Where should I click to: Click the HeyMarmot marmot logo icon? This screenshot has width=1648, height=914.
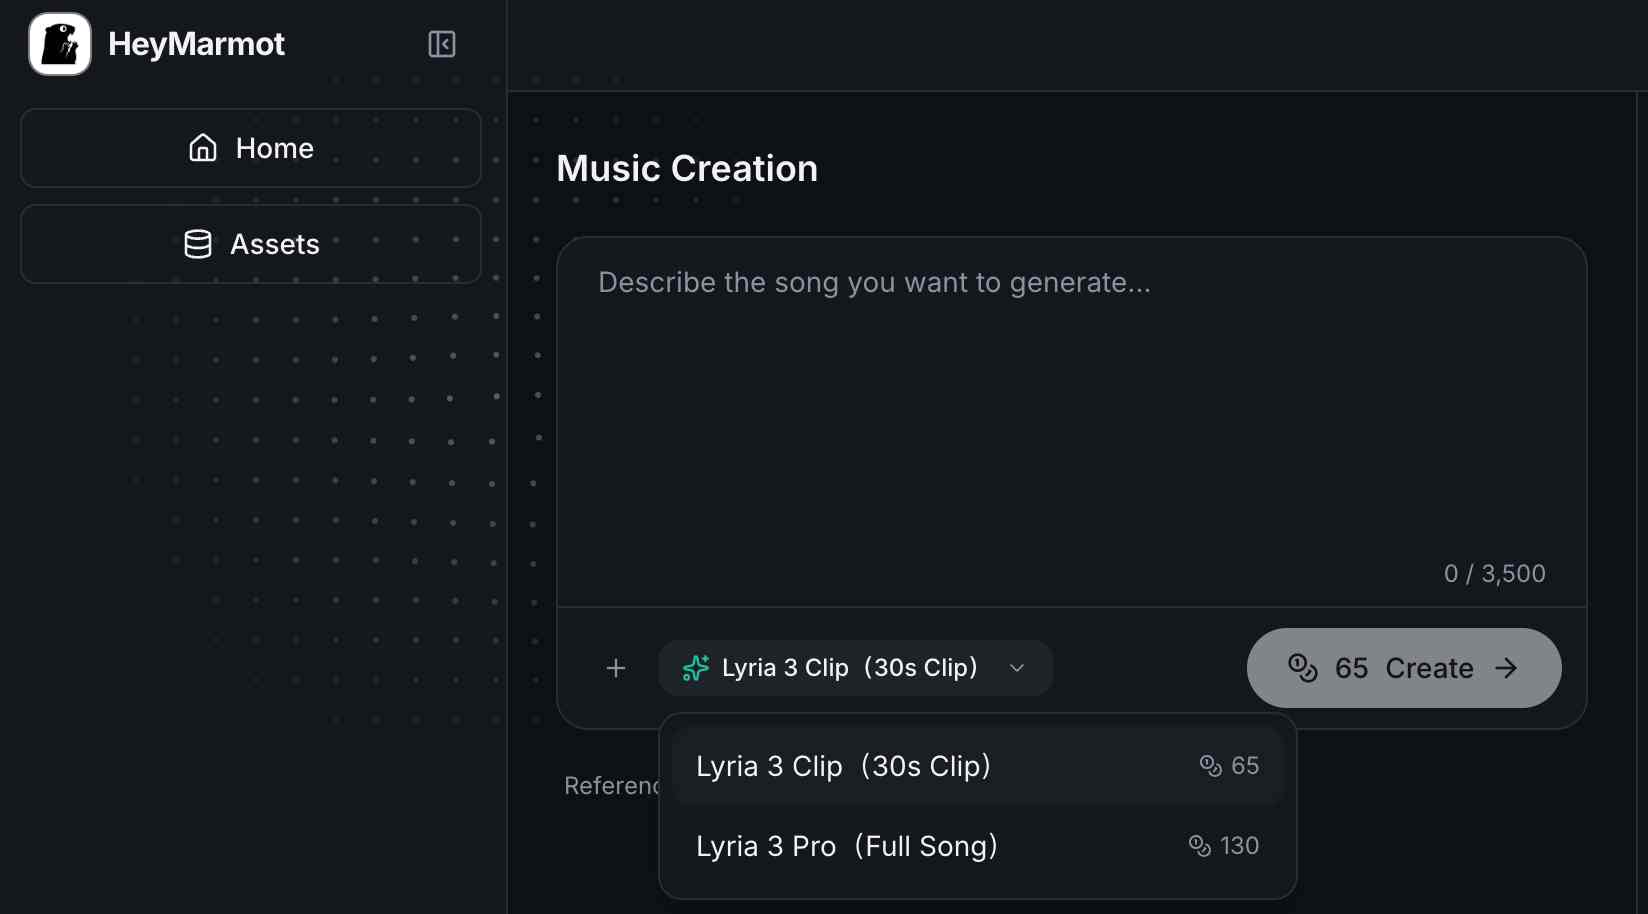(58, 44)
